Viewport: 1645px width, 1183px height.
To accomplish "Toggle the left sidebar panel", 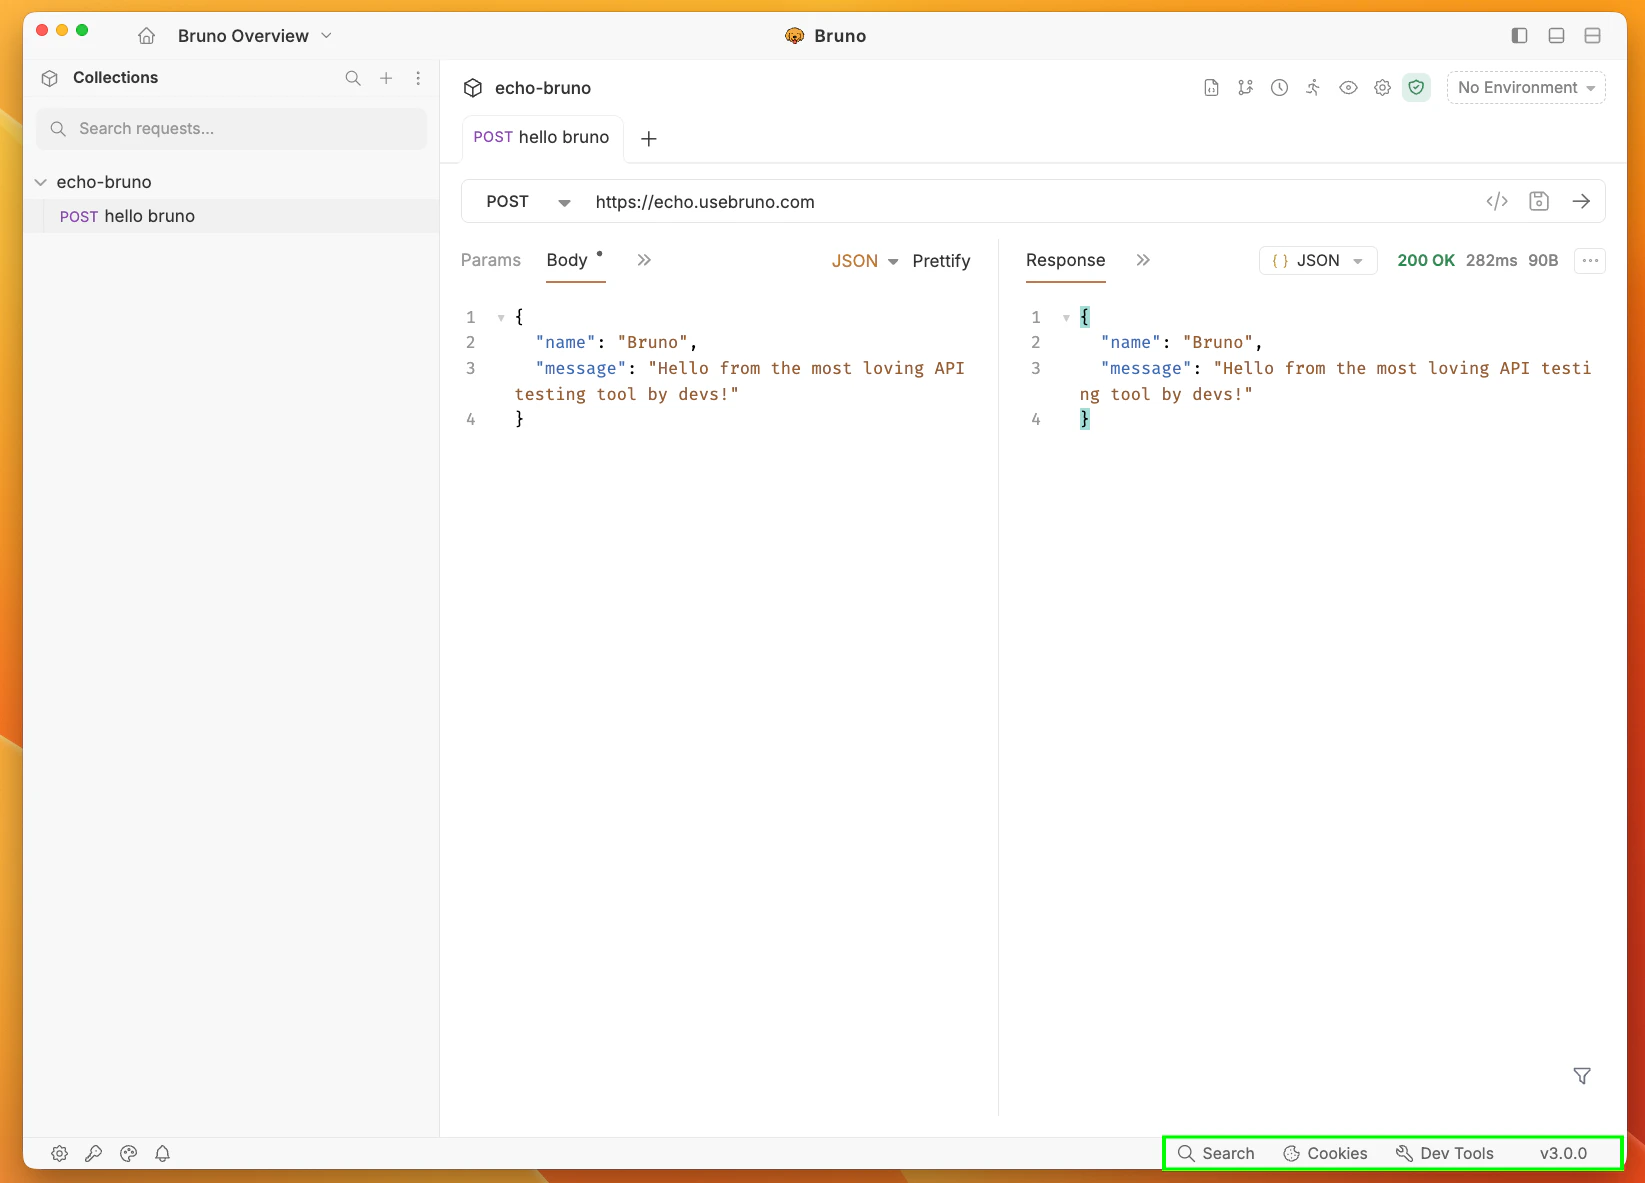I will (1519, 35).
